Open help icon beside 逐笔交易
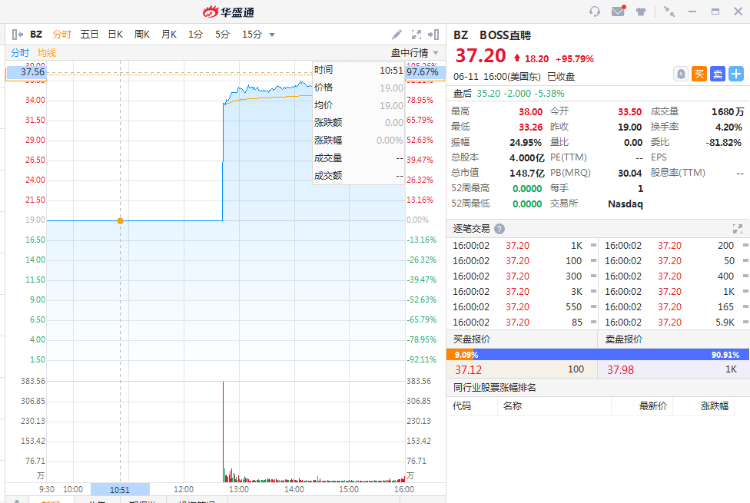 click(499, 229)
